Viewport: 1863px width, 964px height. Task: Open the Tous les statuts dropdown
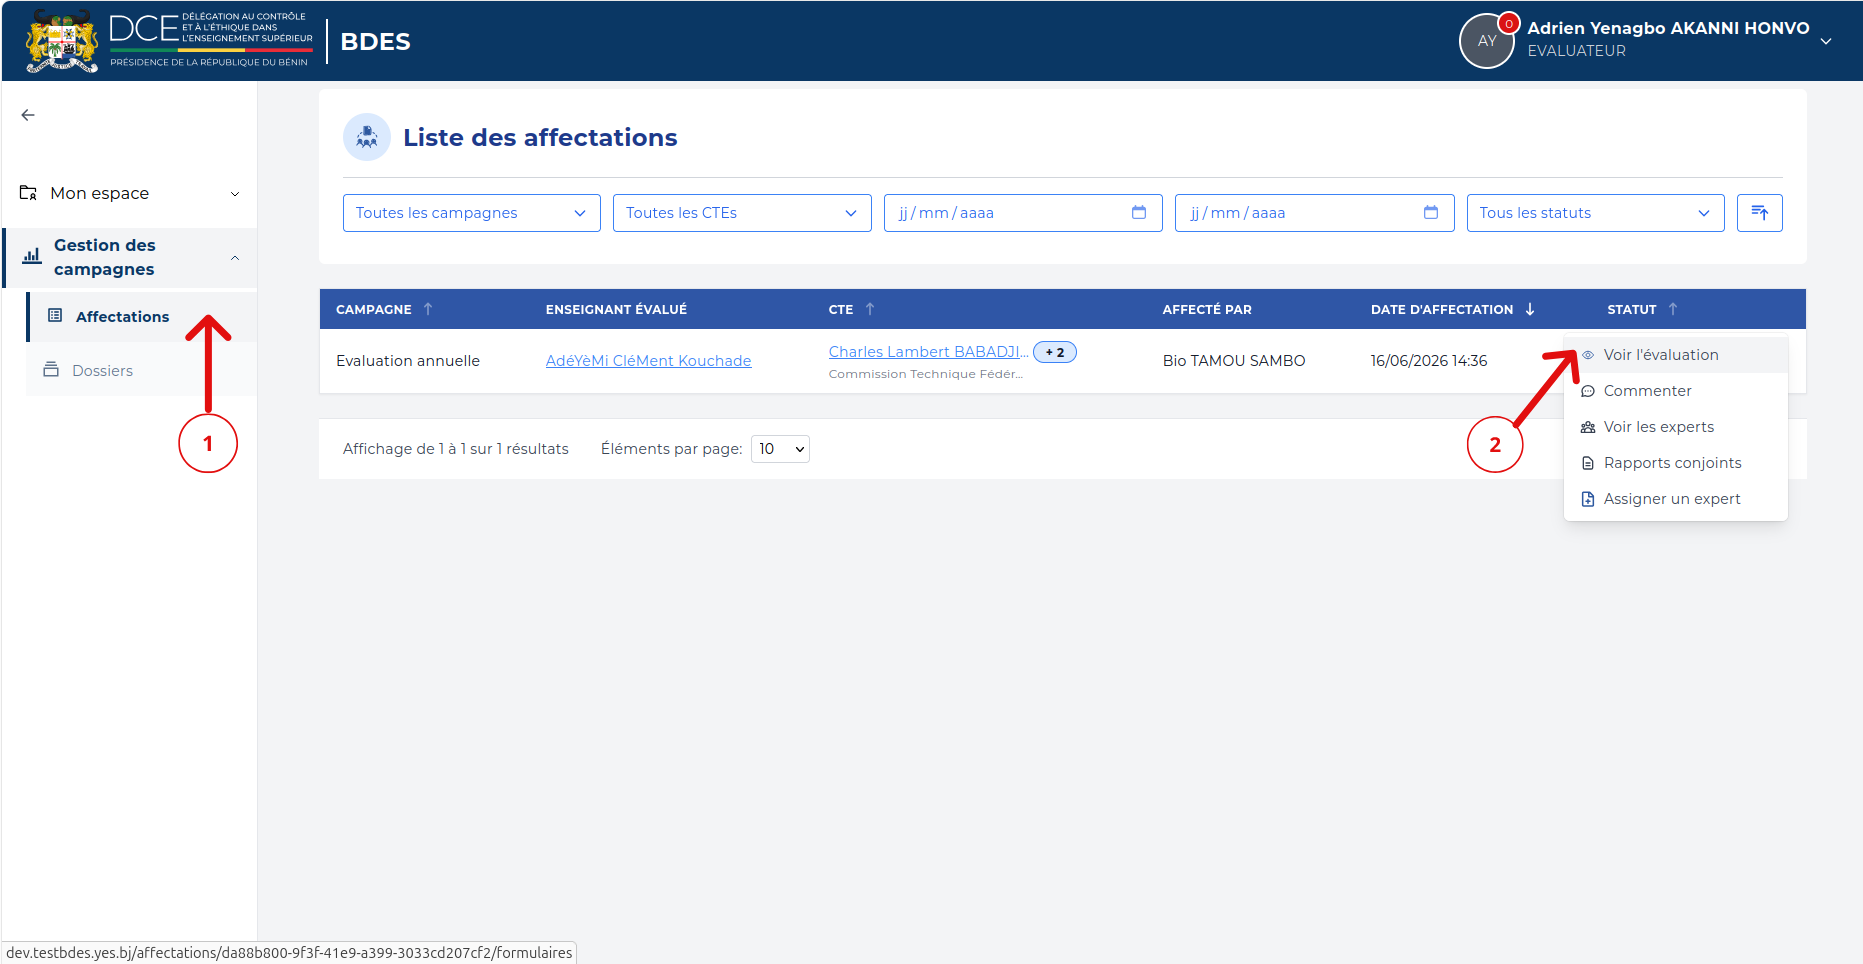[x=1596, y=213]
